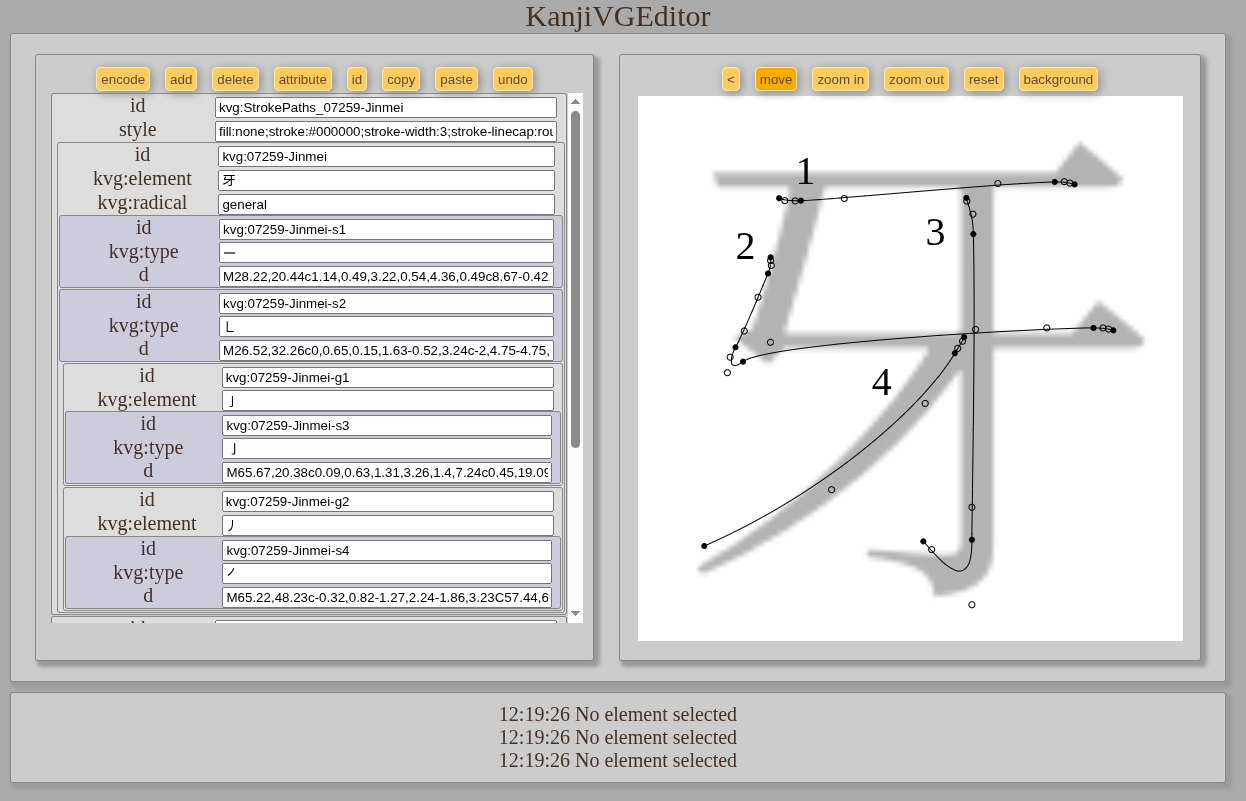Image resolution: width=1246 pixels, height=801 pixels.
Task: Paste using the paste button
Action: pos(456,79)
